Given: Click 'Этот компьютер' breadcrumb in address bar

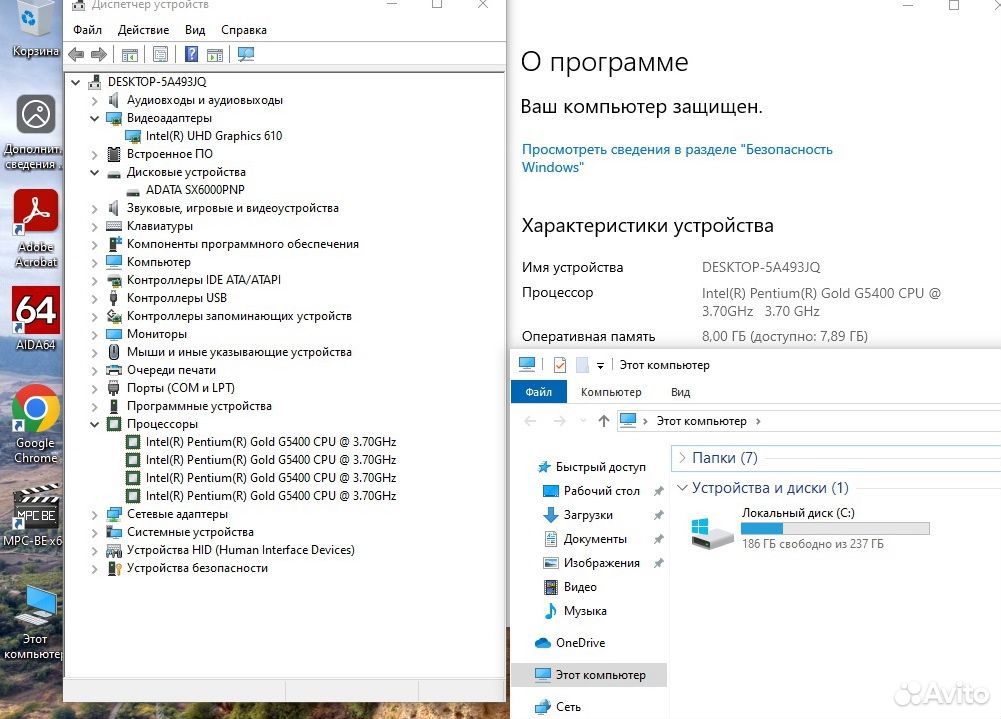Looking at the screenshot, I should click(702, 421).
